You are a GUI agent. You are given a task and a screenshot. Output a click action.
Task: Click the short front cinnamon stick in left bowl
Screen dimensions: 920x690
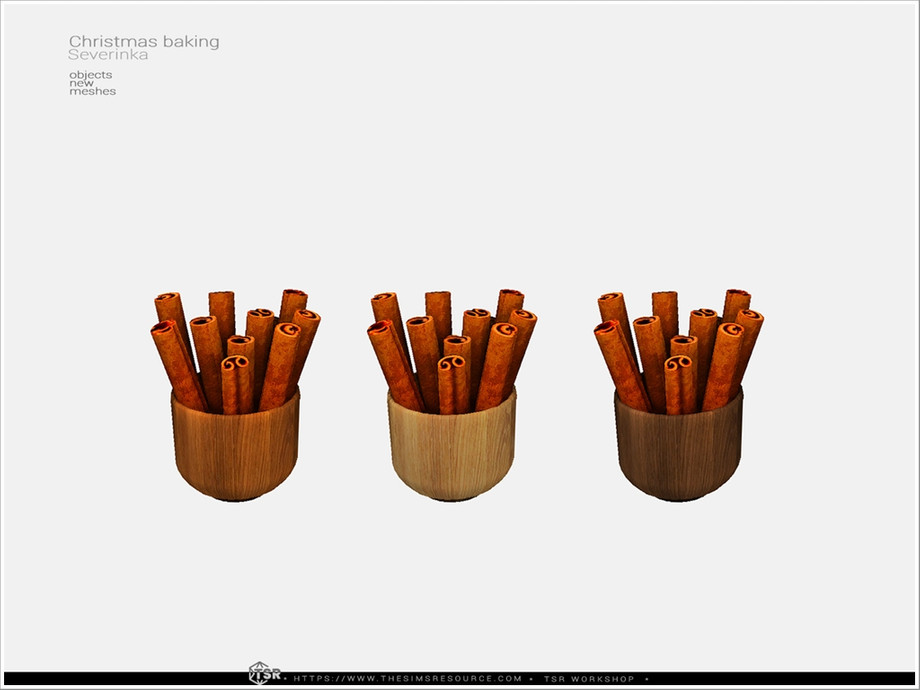tap(231, 387)
